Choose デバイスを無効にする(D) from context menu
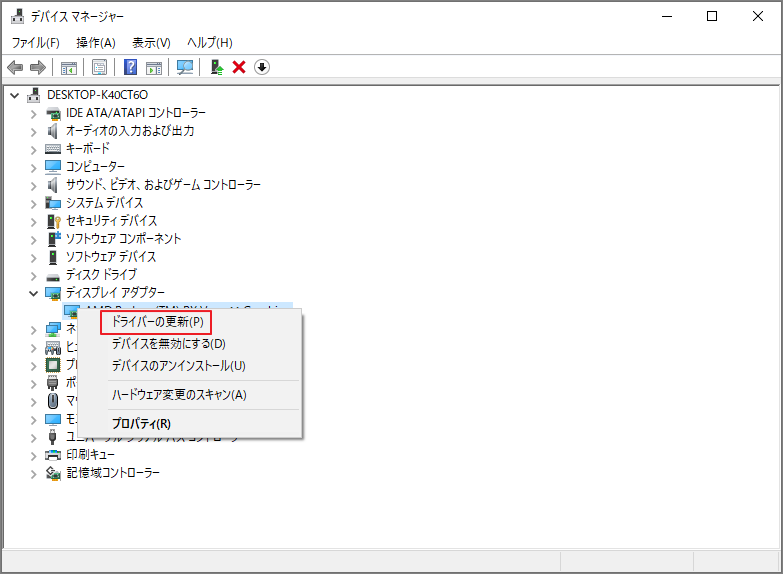The image size is (783, 574). click(168, 344)
